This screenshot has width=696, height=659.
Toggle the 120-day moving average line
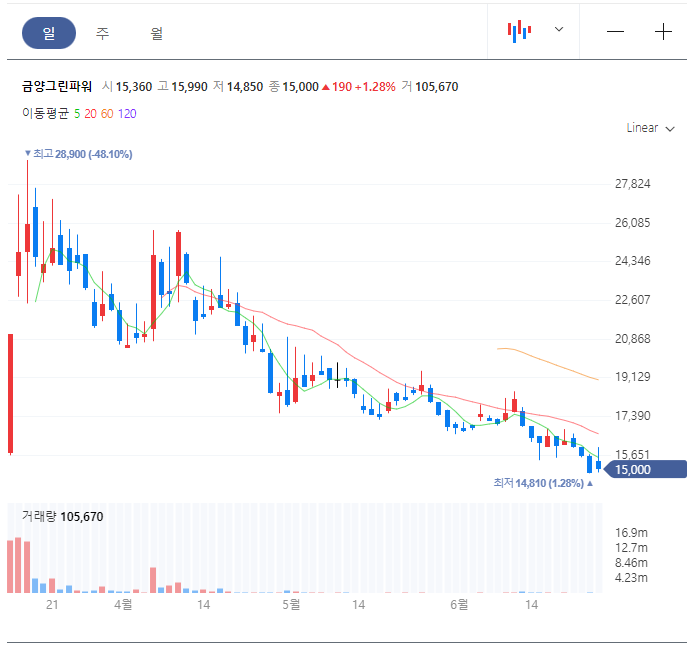click(x=127, y=114)
